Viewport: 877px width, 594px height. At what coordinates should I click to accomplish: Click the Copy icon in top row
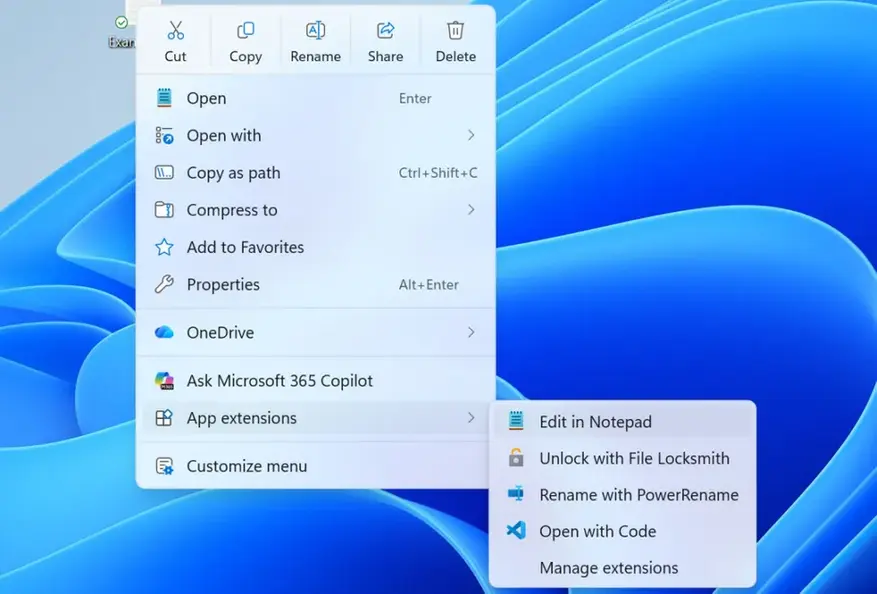(246, 30)
